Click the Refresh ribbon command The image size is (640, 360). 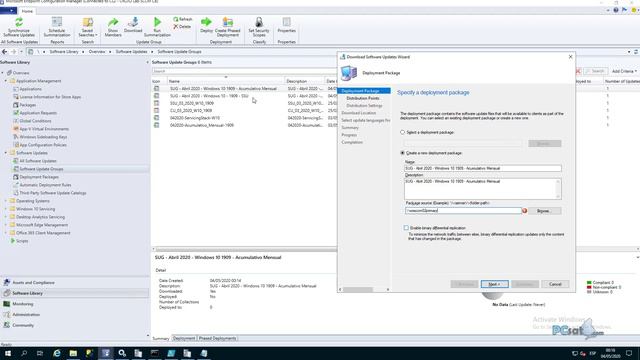(182, 19)
